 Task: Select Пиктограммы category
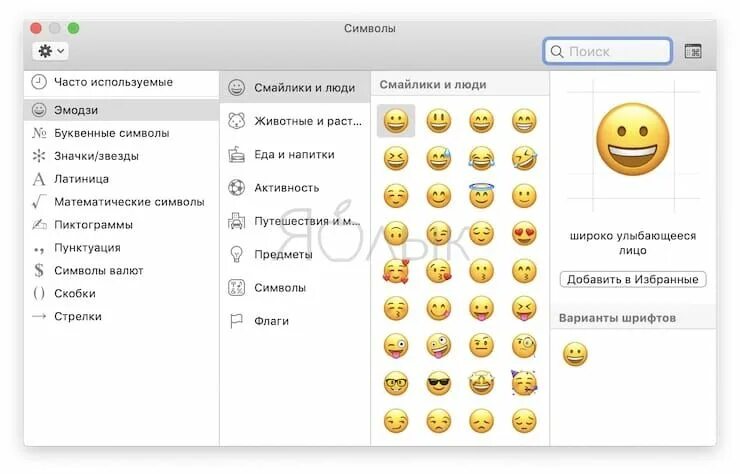coord(121,225)
